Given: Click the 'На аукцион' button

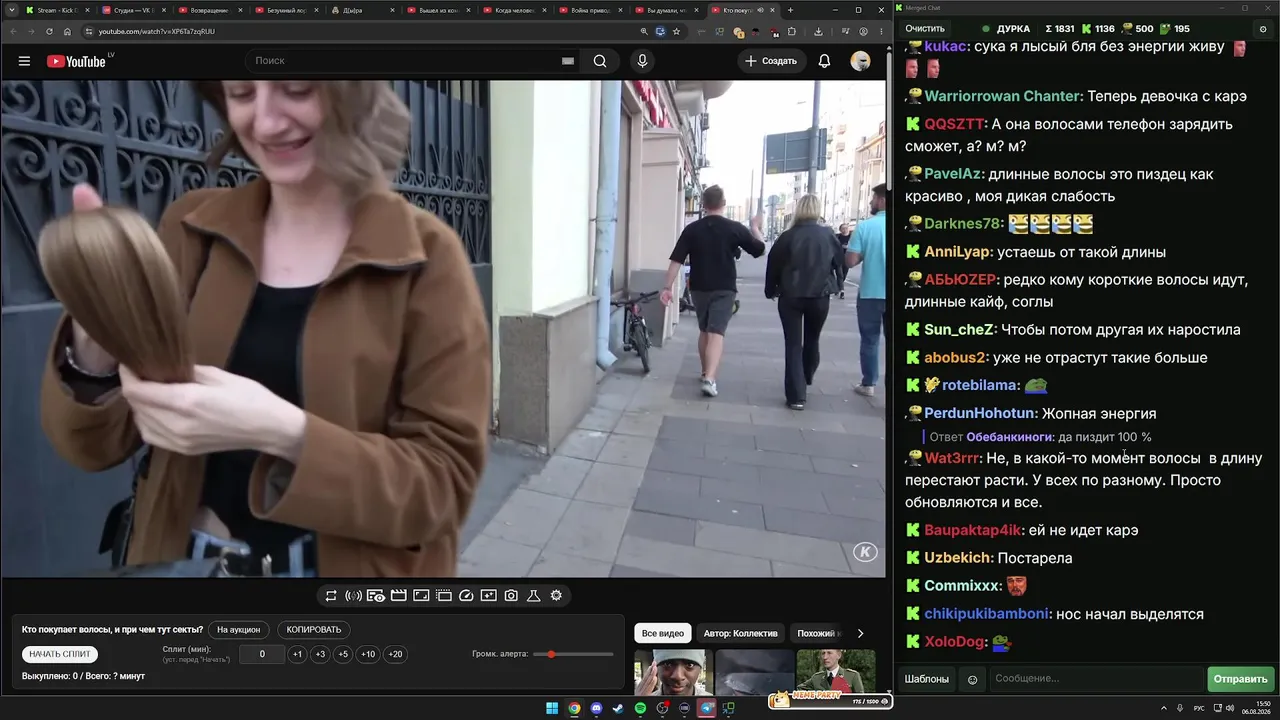Looking at the screenshot, I should coord(239,630).
